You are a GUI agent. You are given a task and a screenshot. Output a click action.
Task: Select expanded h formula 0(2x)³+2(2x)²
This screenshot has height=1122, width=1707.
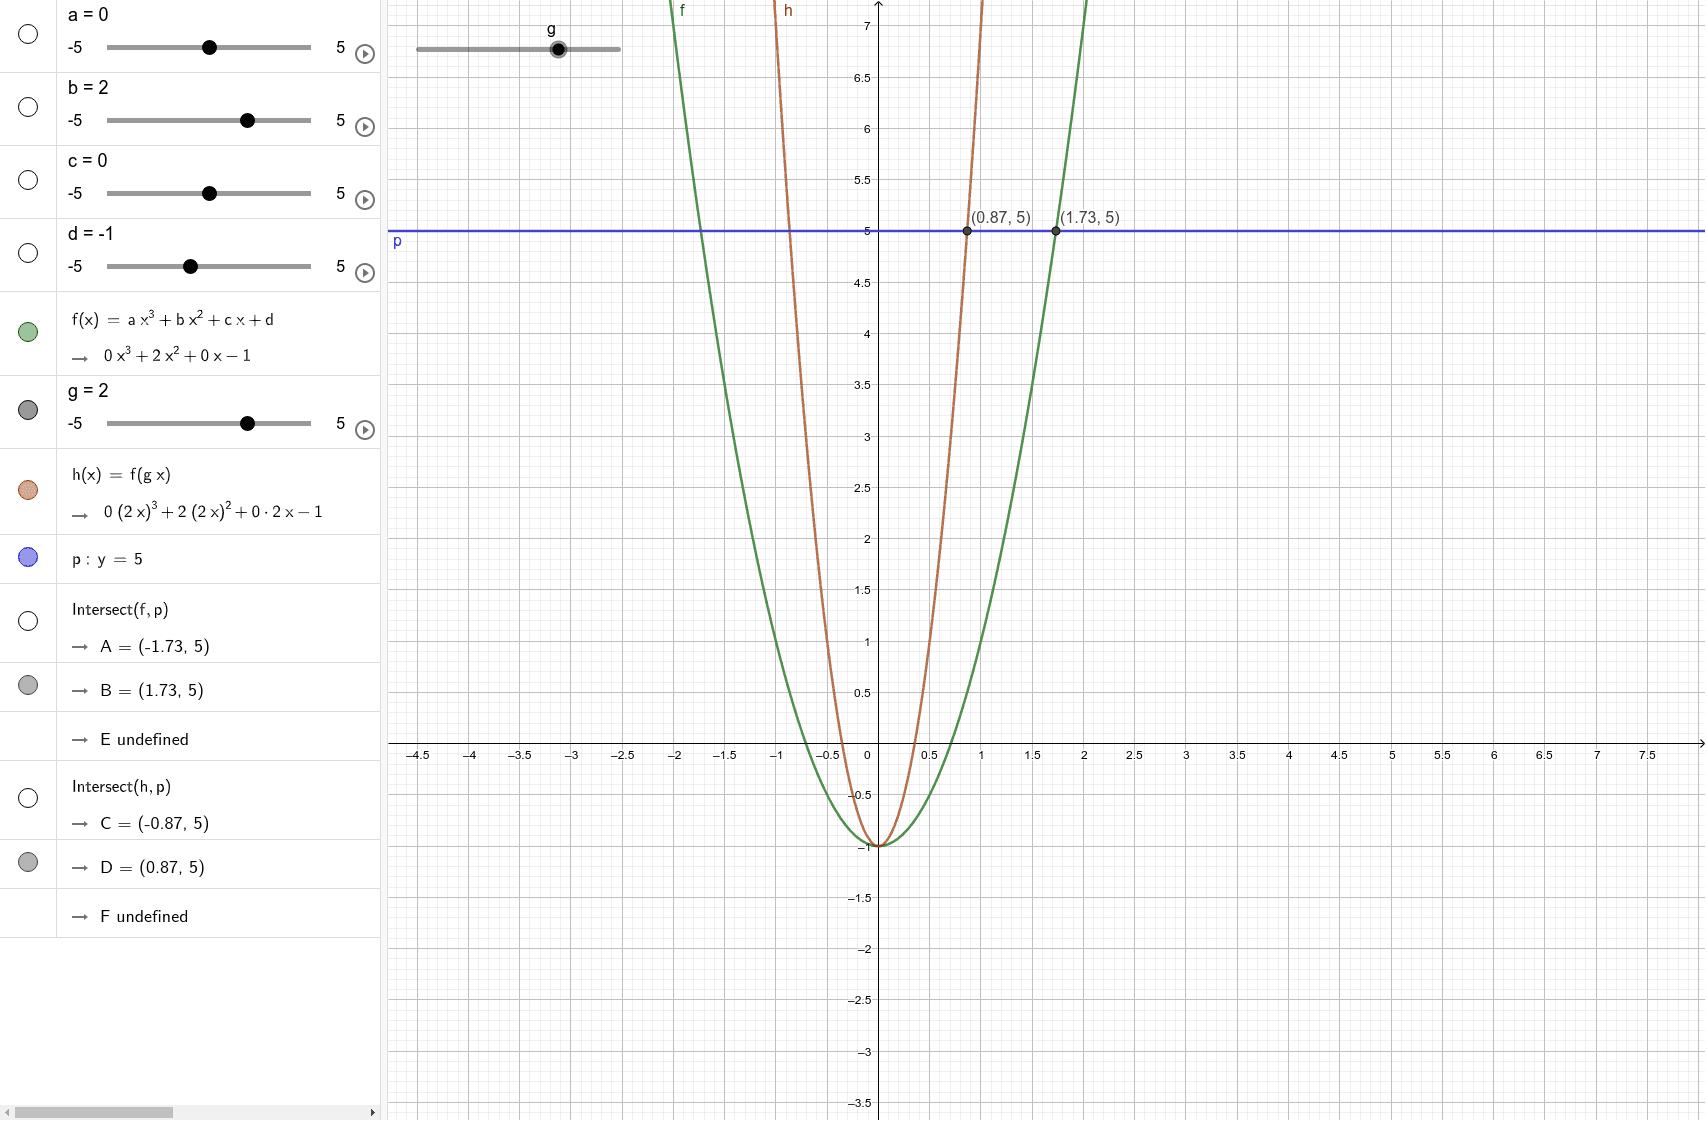tap(213, 511)
